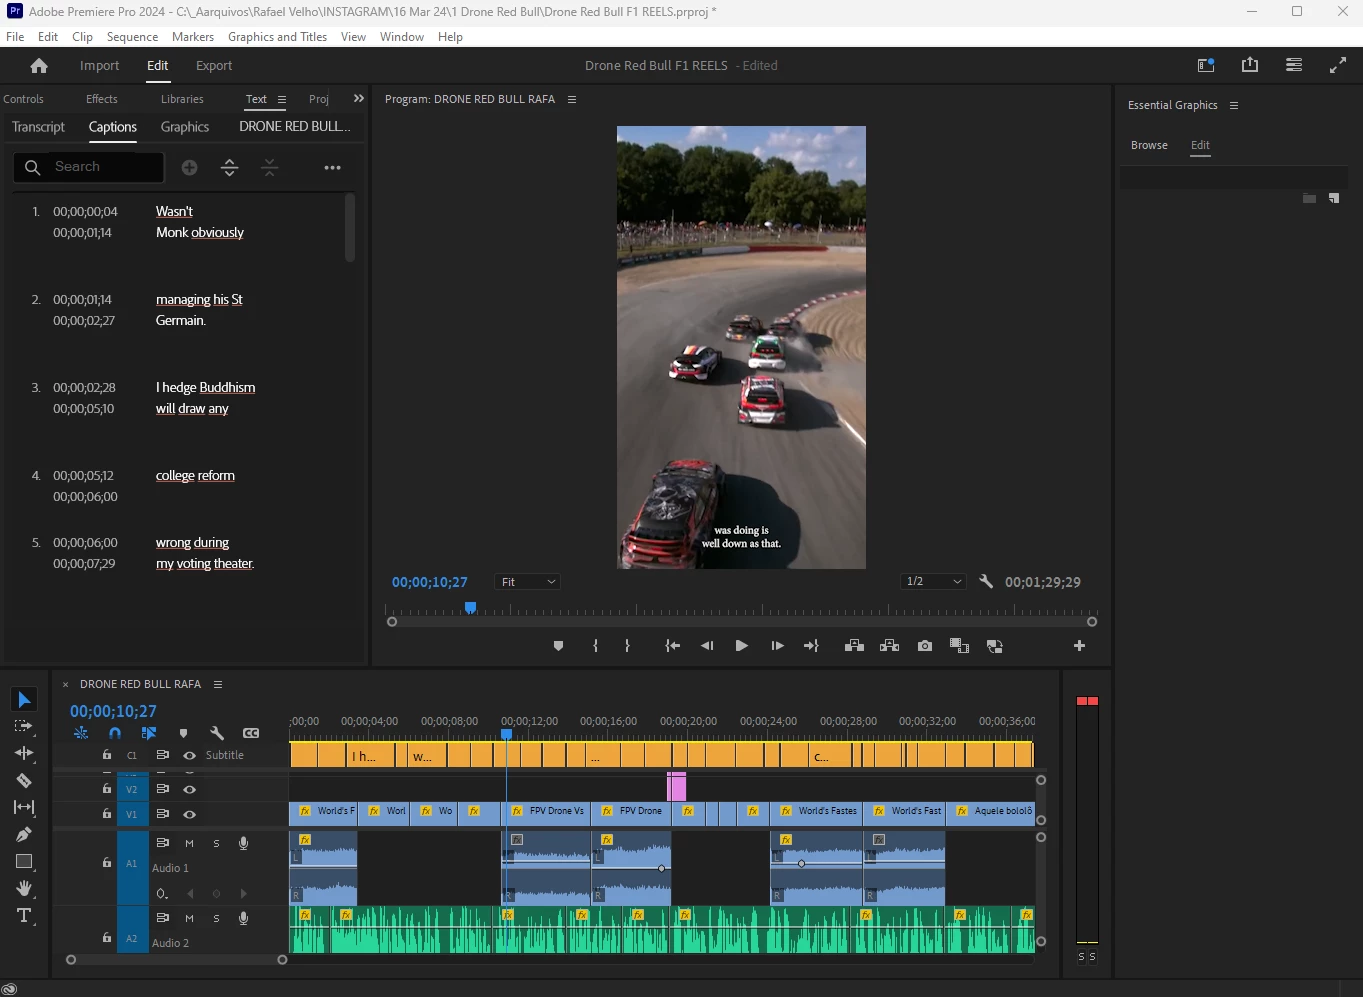Select the pink clip on V2

[677, 787]
